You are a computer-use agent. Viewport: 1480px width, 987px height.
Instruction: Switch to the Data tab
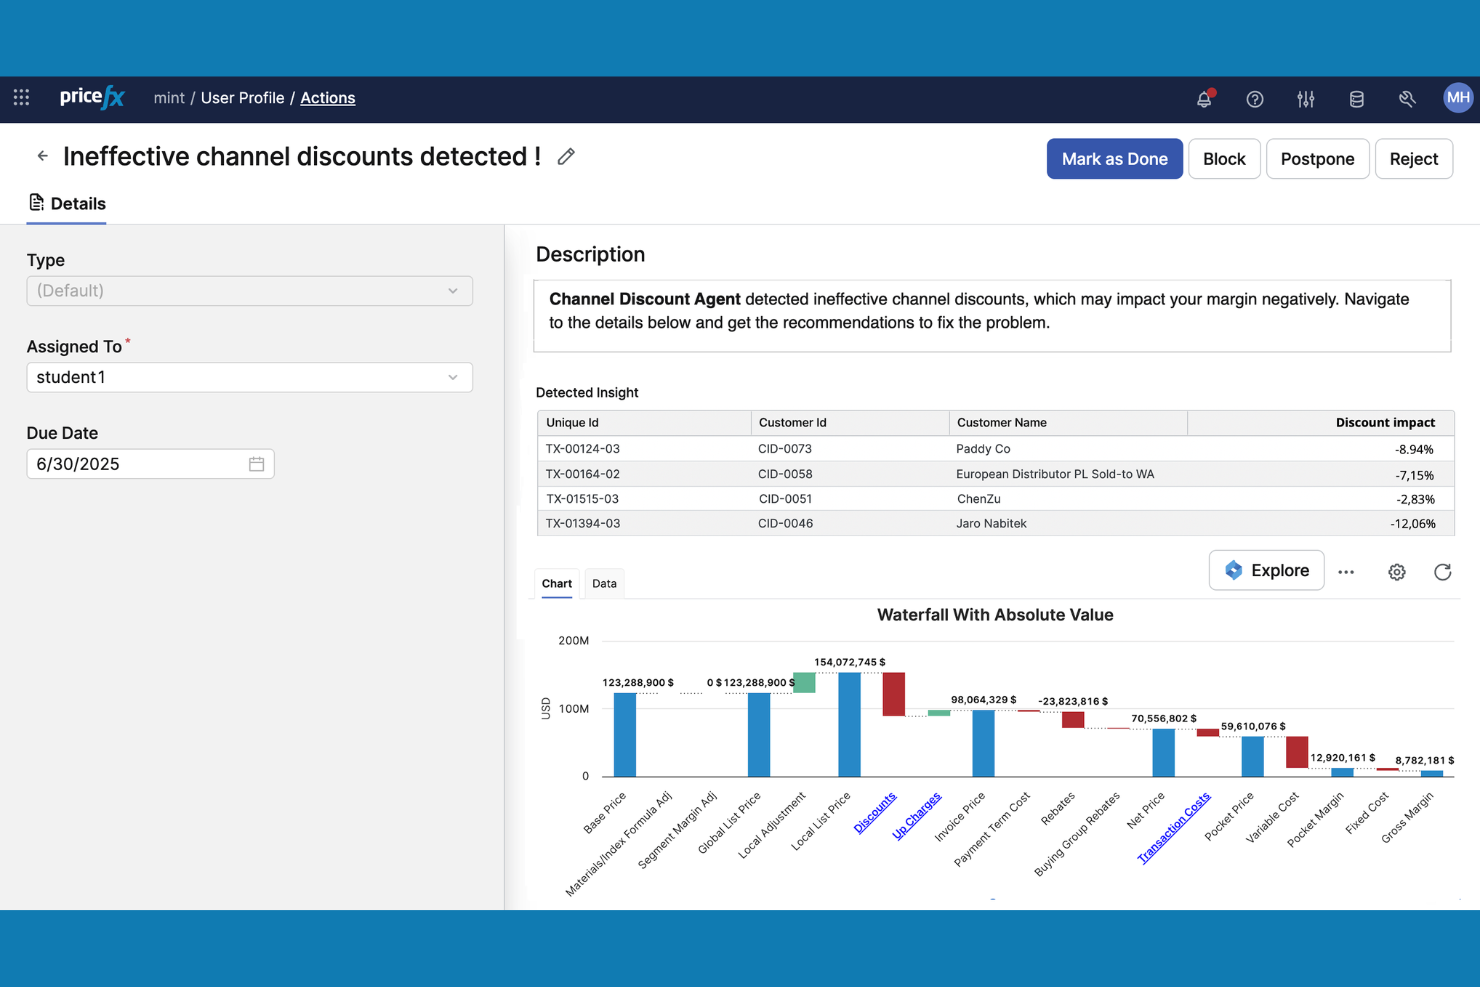tap(604, 584)
